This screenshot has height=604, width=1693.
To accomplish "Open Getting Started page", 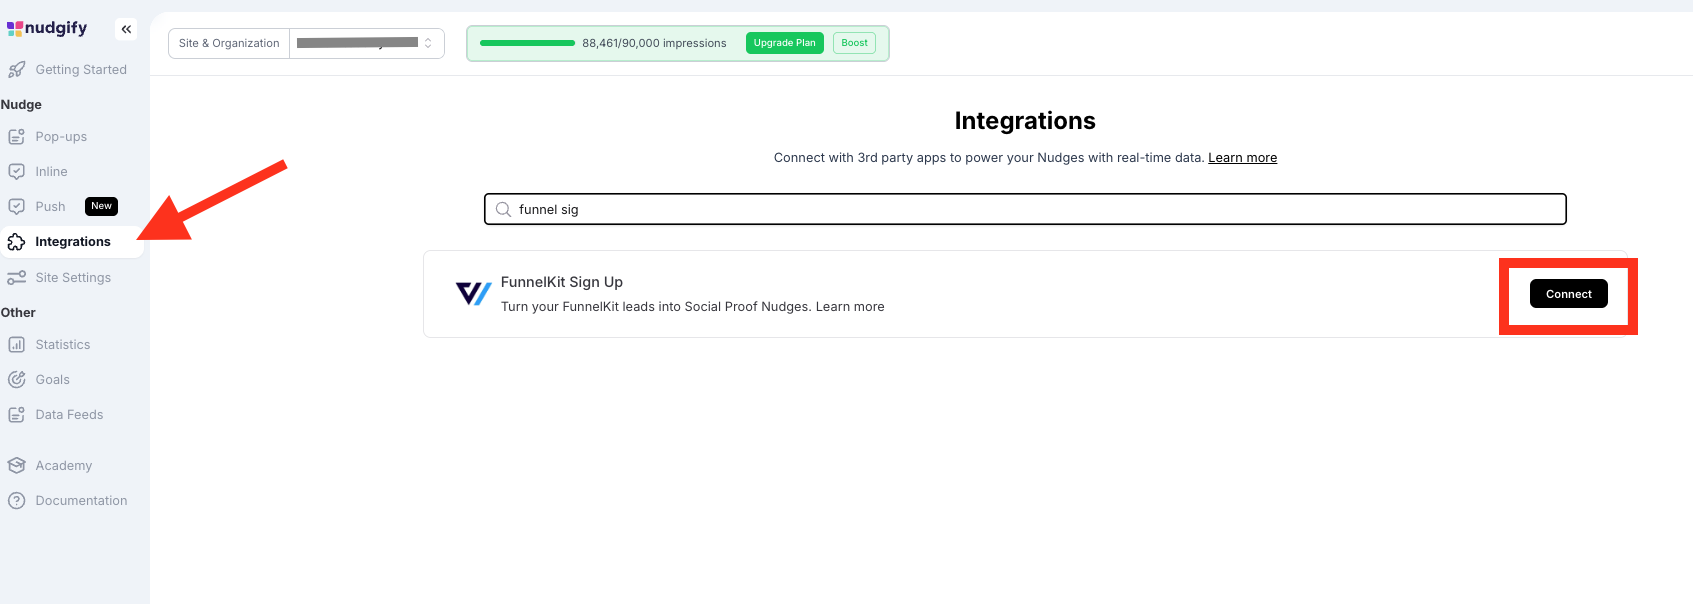I will pyautogui.click(x=81, y=70).
